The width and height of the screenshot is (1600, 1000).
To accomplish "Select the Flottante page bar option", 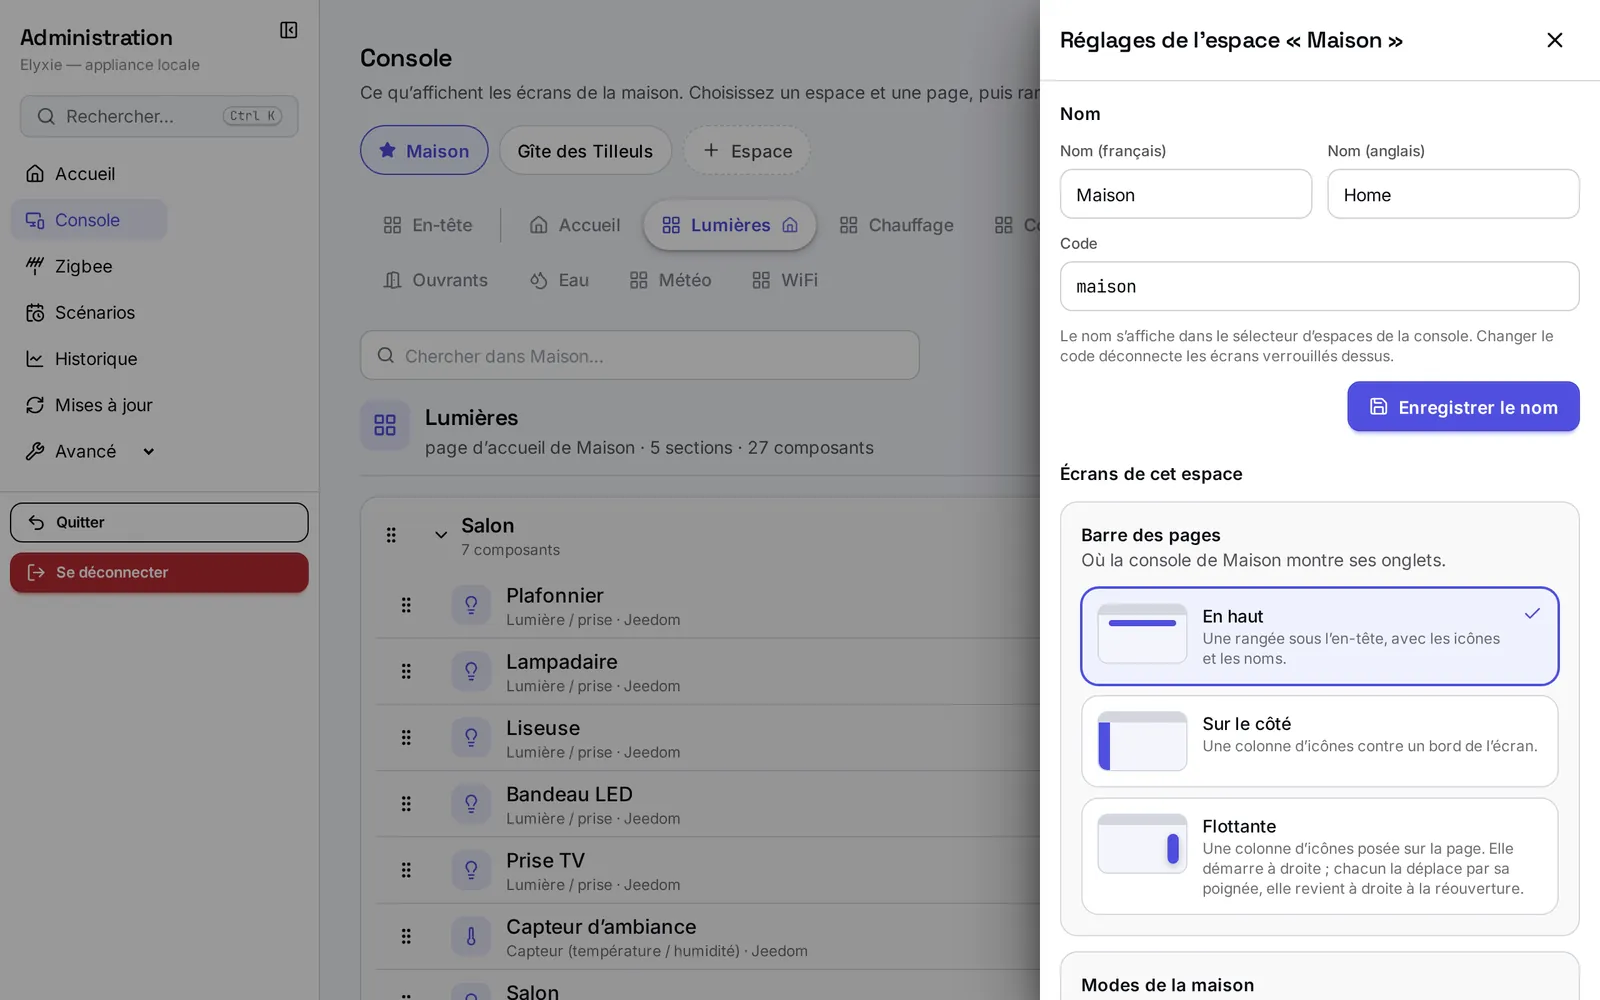I will [1320, 856].
